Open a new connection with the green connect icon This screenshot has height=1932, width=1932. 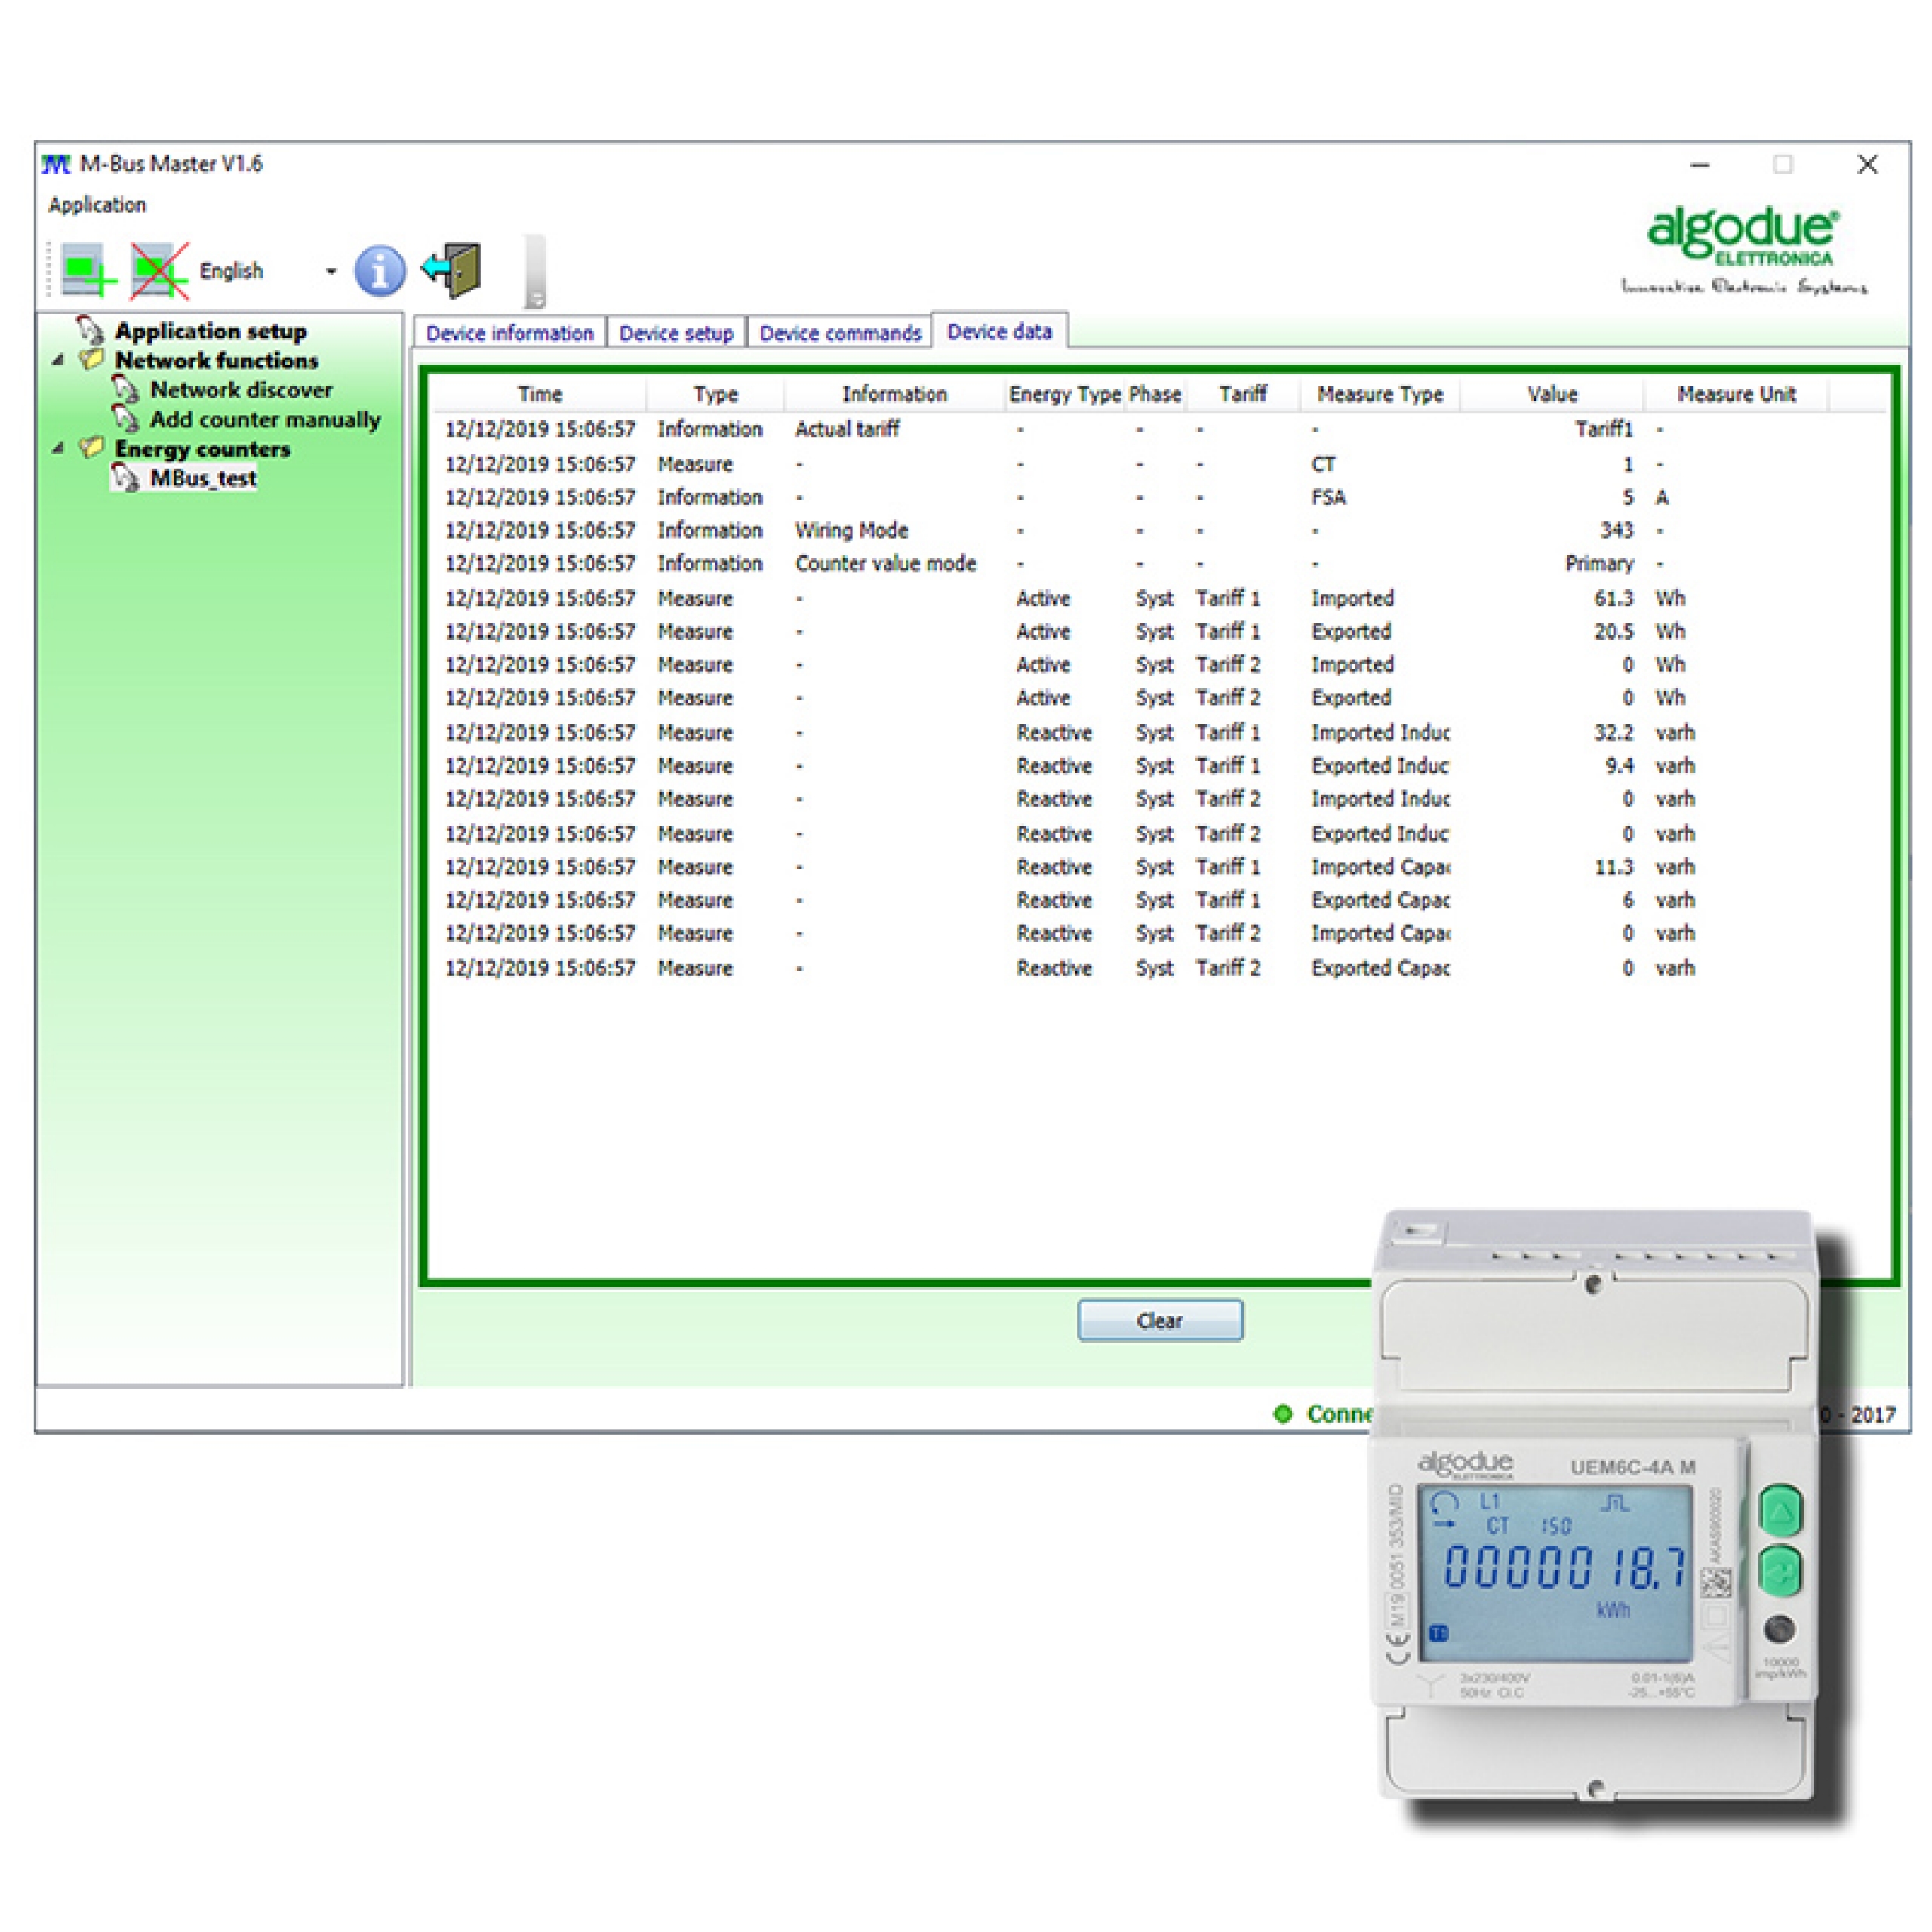click(x=88, y=268)
